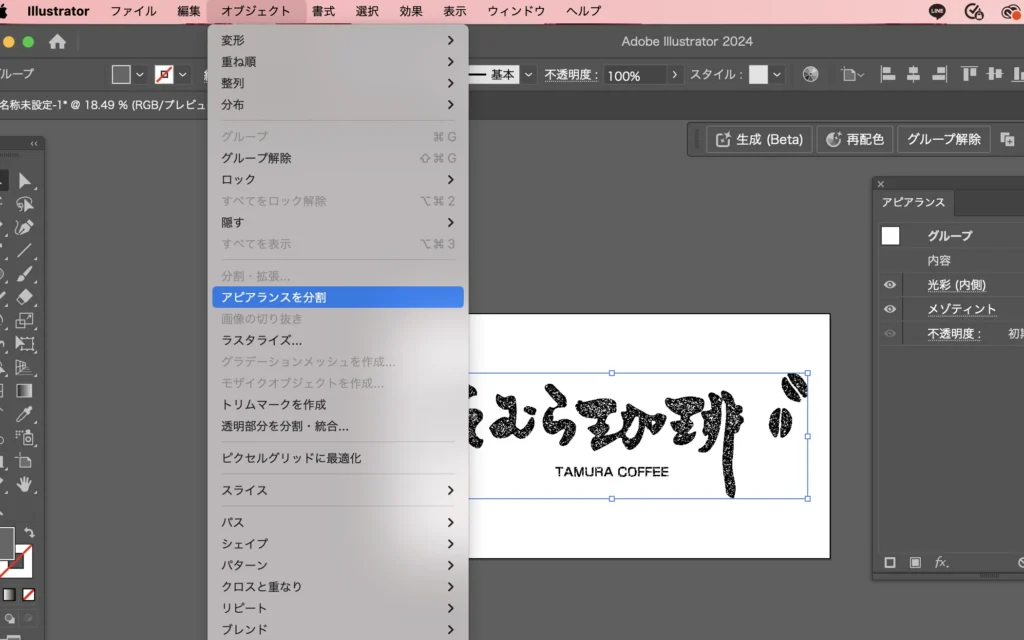Image resolution: width=1024 pixels, height=640 pixels.
Task: Hide the 光彩 (内側) effect
Action: pyautogui.click(x=890, y=285)
